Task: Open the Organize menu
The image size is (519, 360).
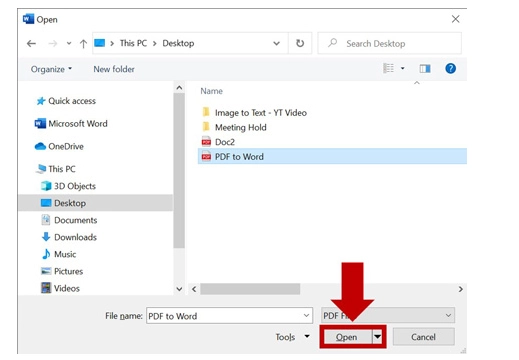Action: tap(51, 69)
